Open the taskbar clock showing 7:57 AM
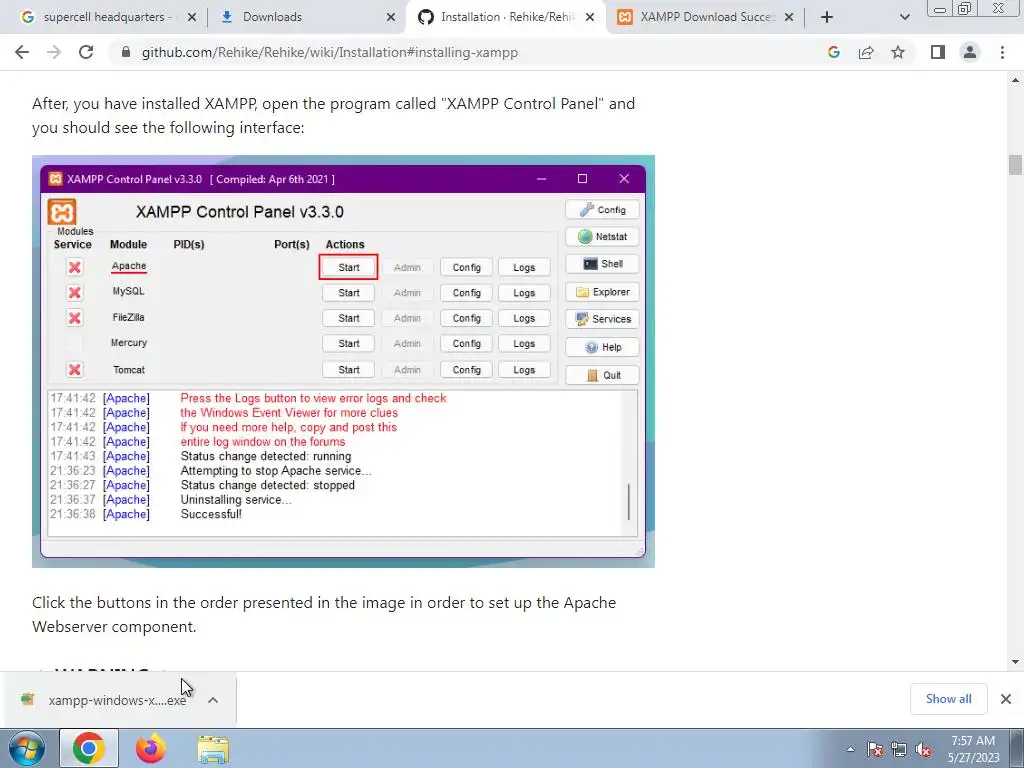The image size is (1024, 768). click(x=973, y=749)
